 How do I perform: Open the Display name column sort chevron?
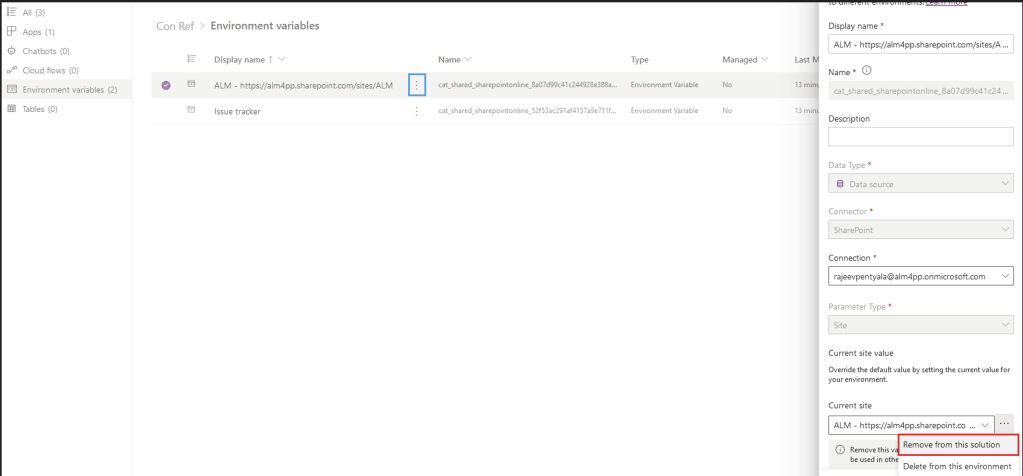[x=282, y=60]
